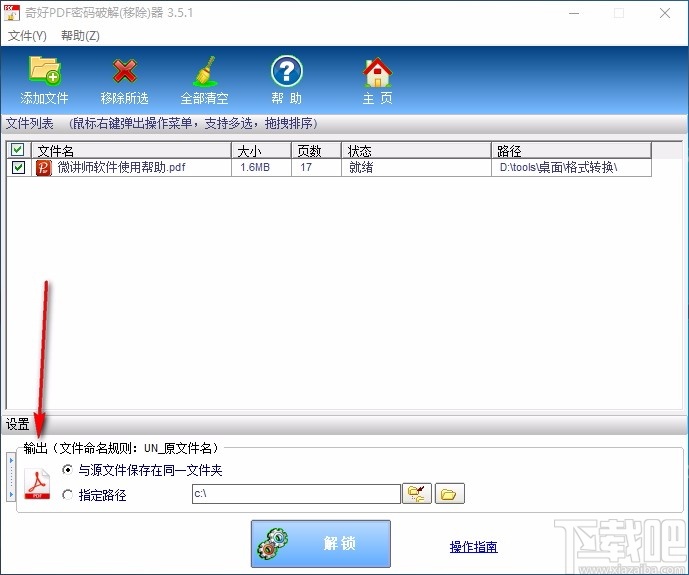Click the browse folder with arrow icon button

417,494
